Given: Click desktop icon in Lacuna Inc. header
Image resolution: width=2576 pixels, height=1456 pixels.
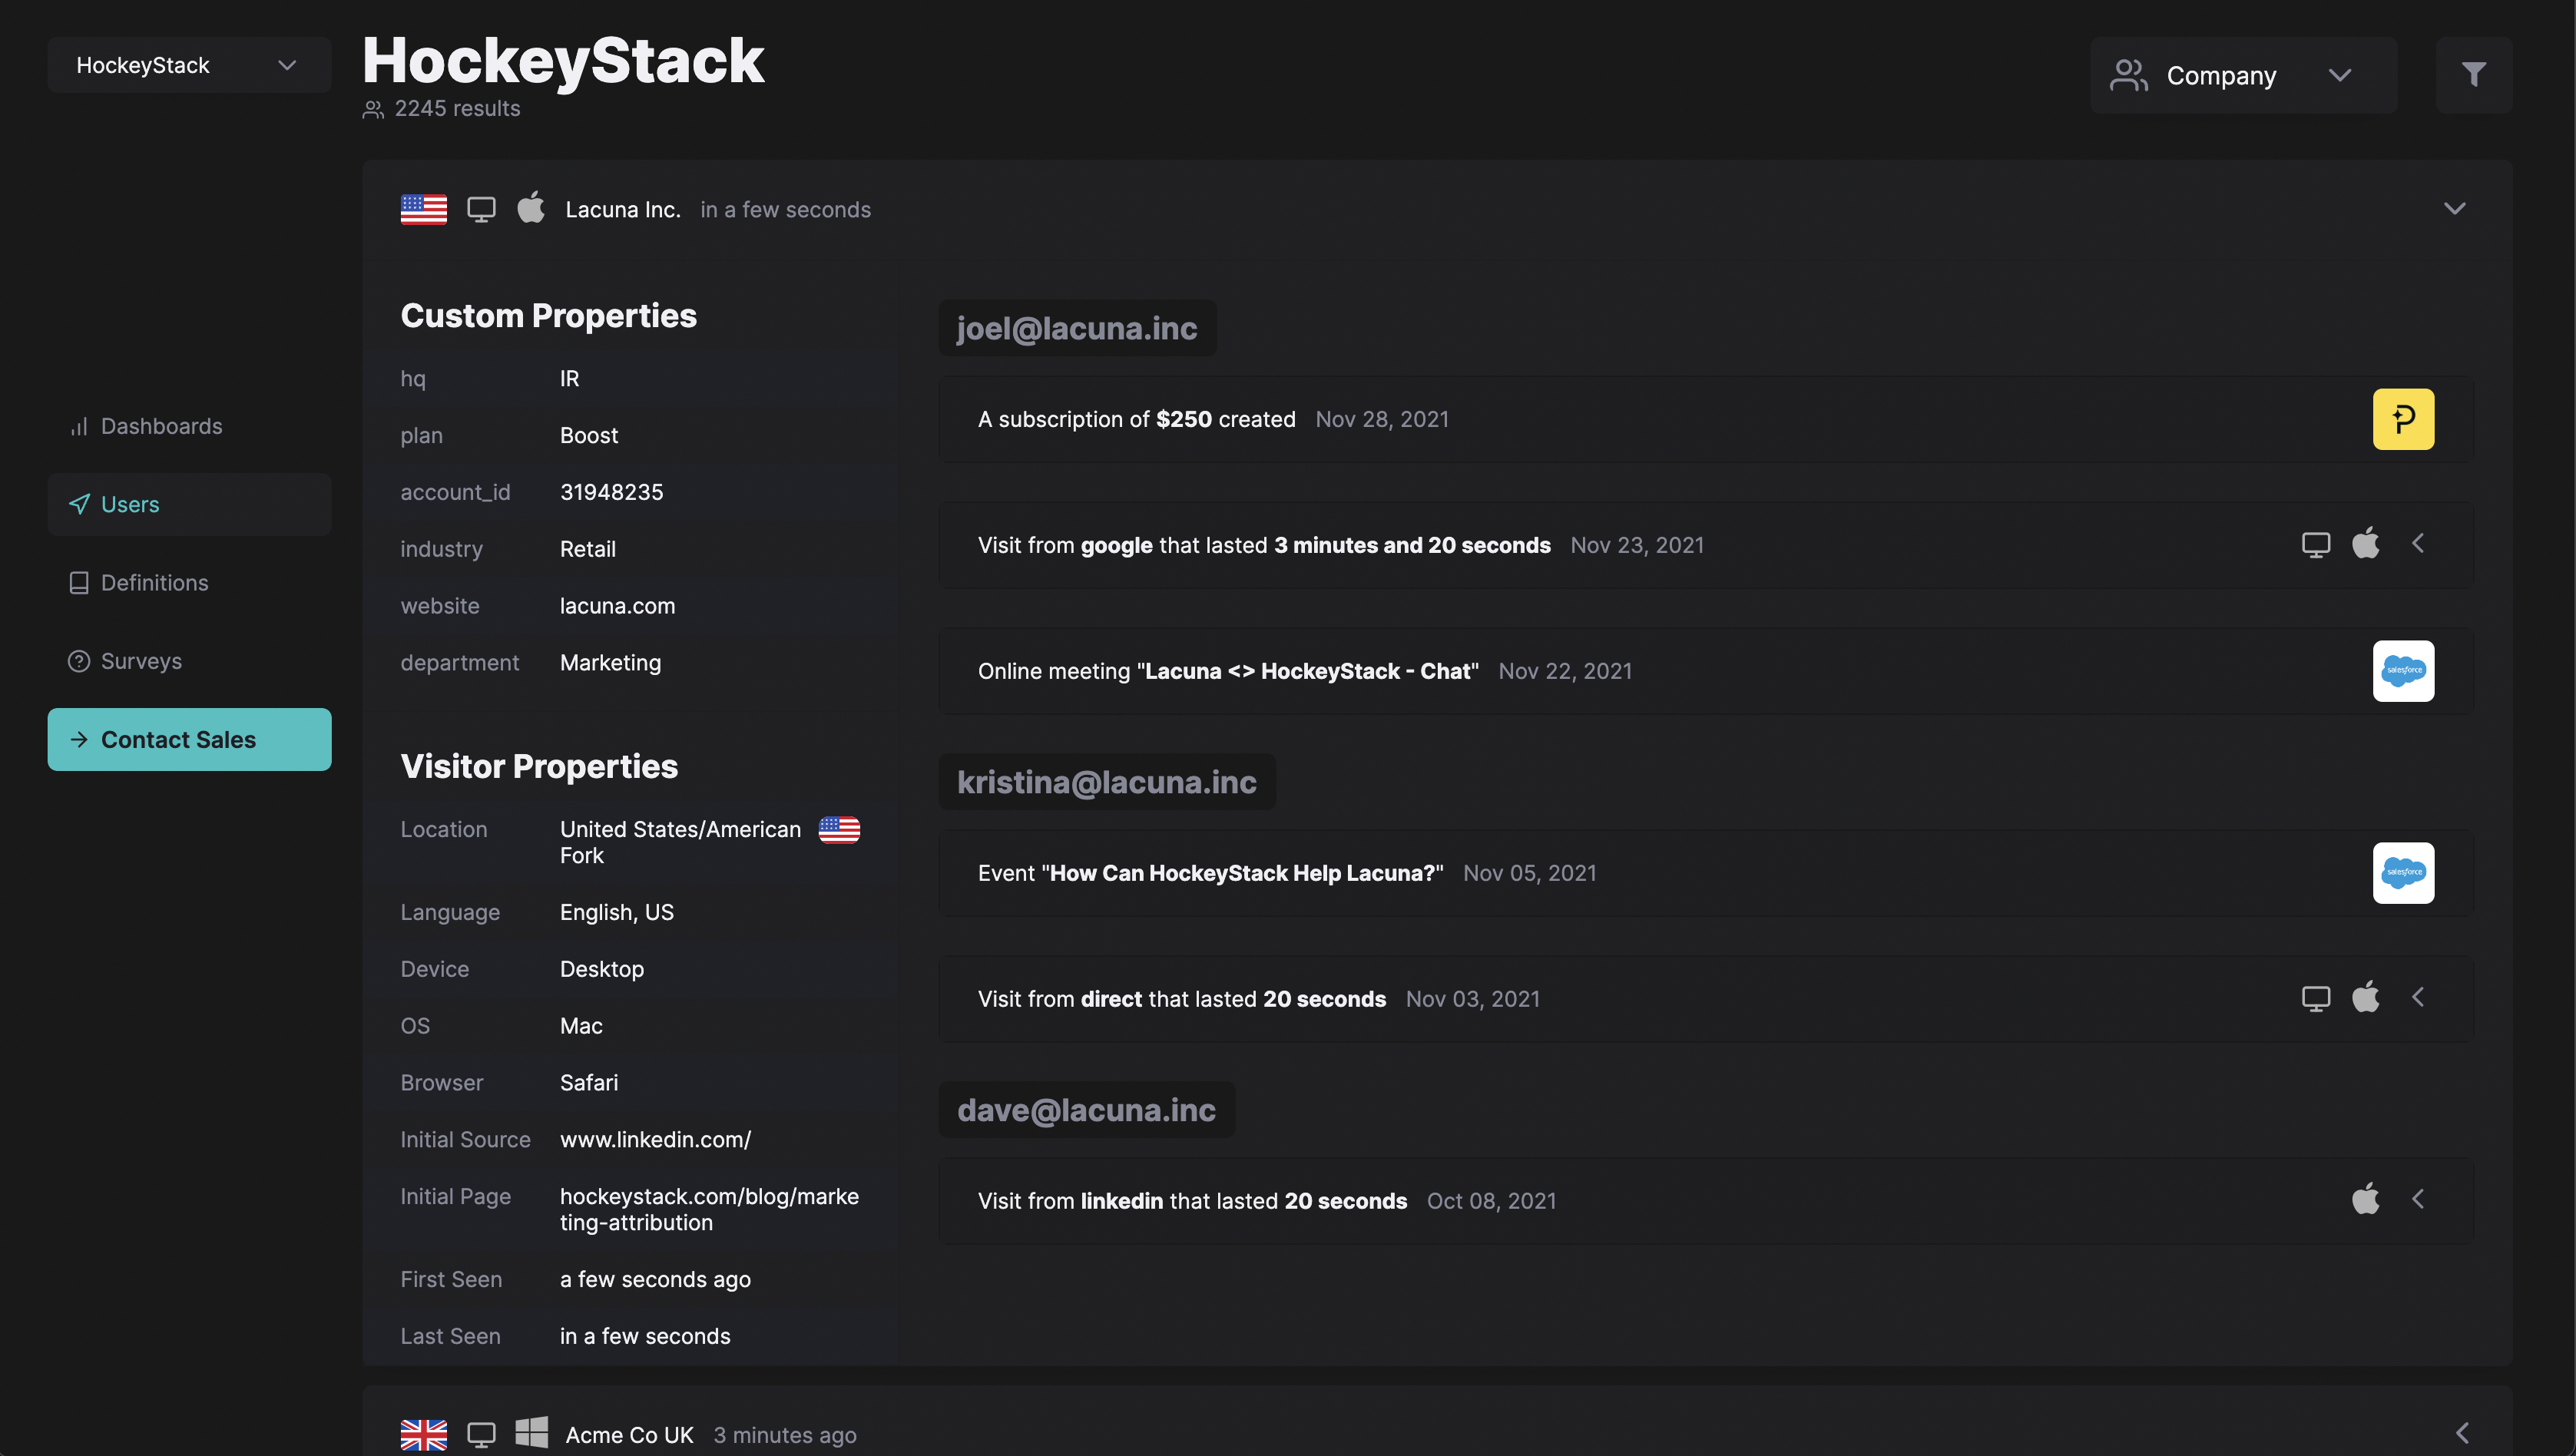Looking at the screenshot, I should 481,210.
